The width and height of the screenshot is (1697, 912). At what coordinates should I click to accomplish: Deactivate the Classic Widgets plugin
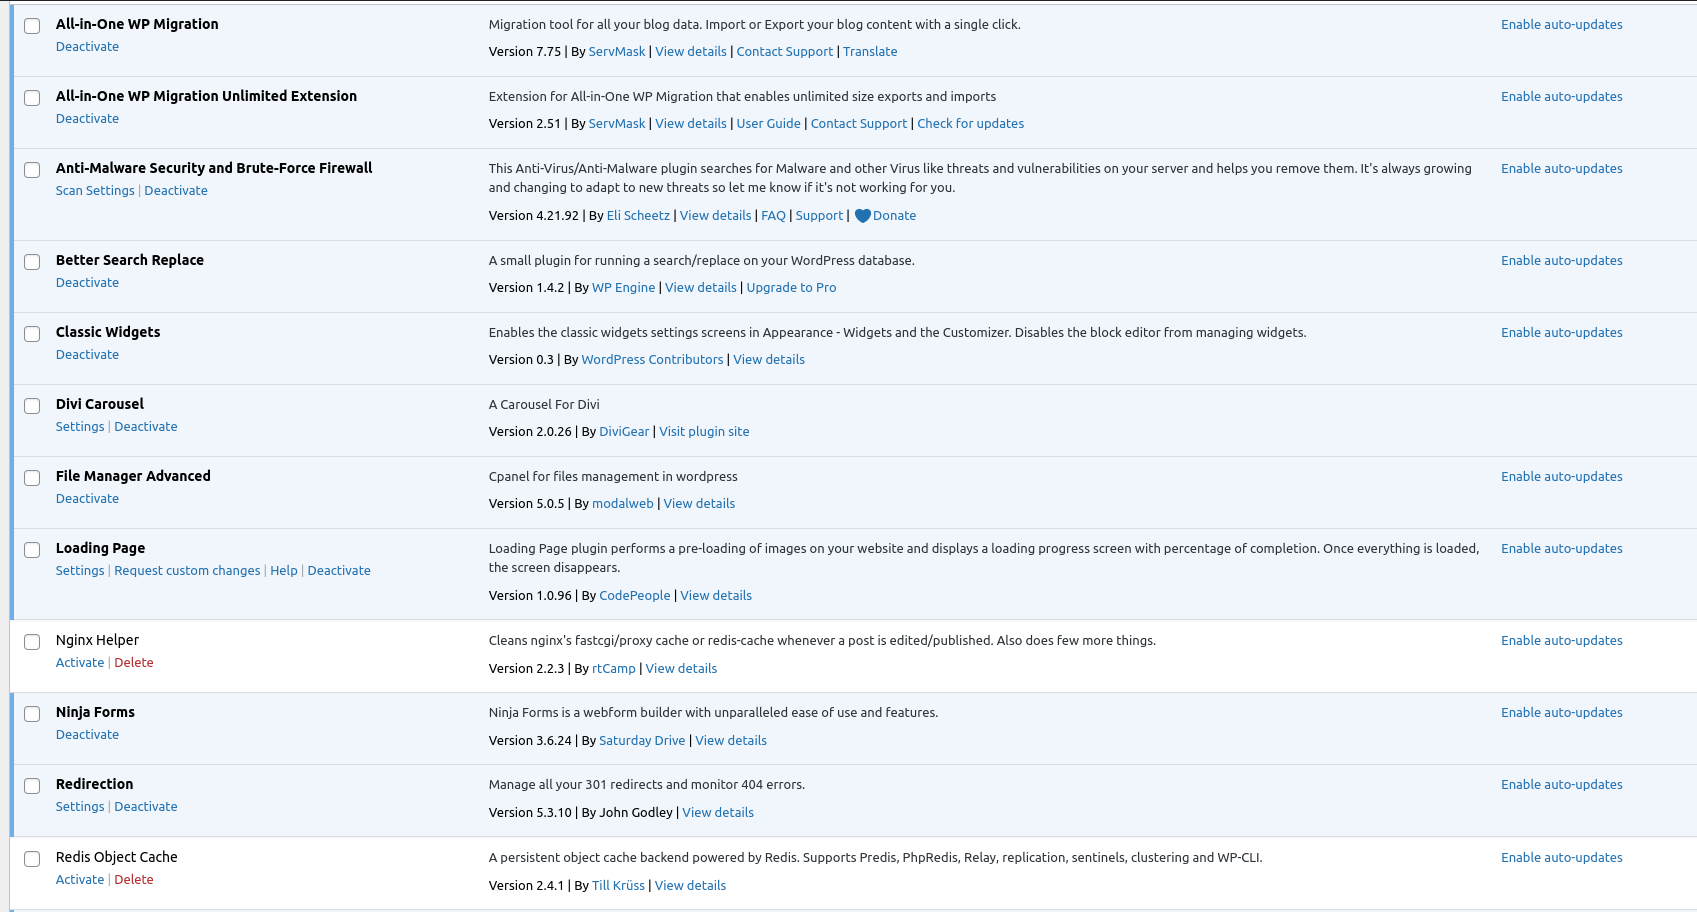87,355
